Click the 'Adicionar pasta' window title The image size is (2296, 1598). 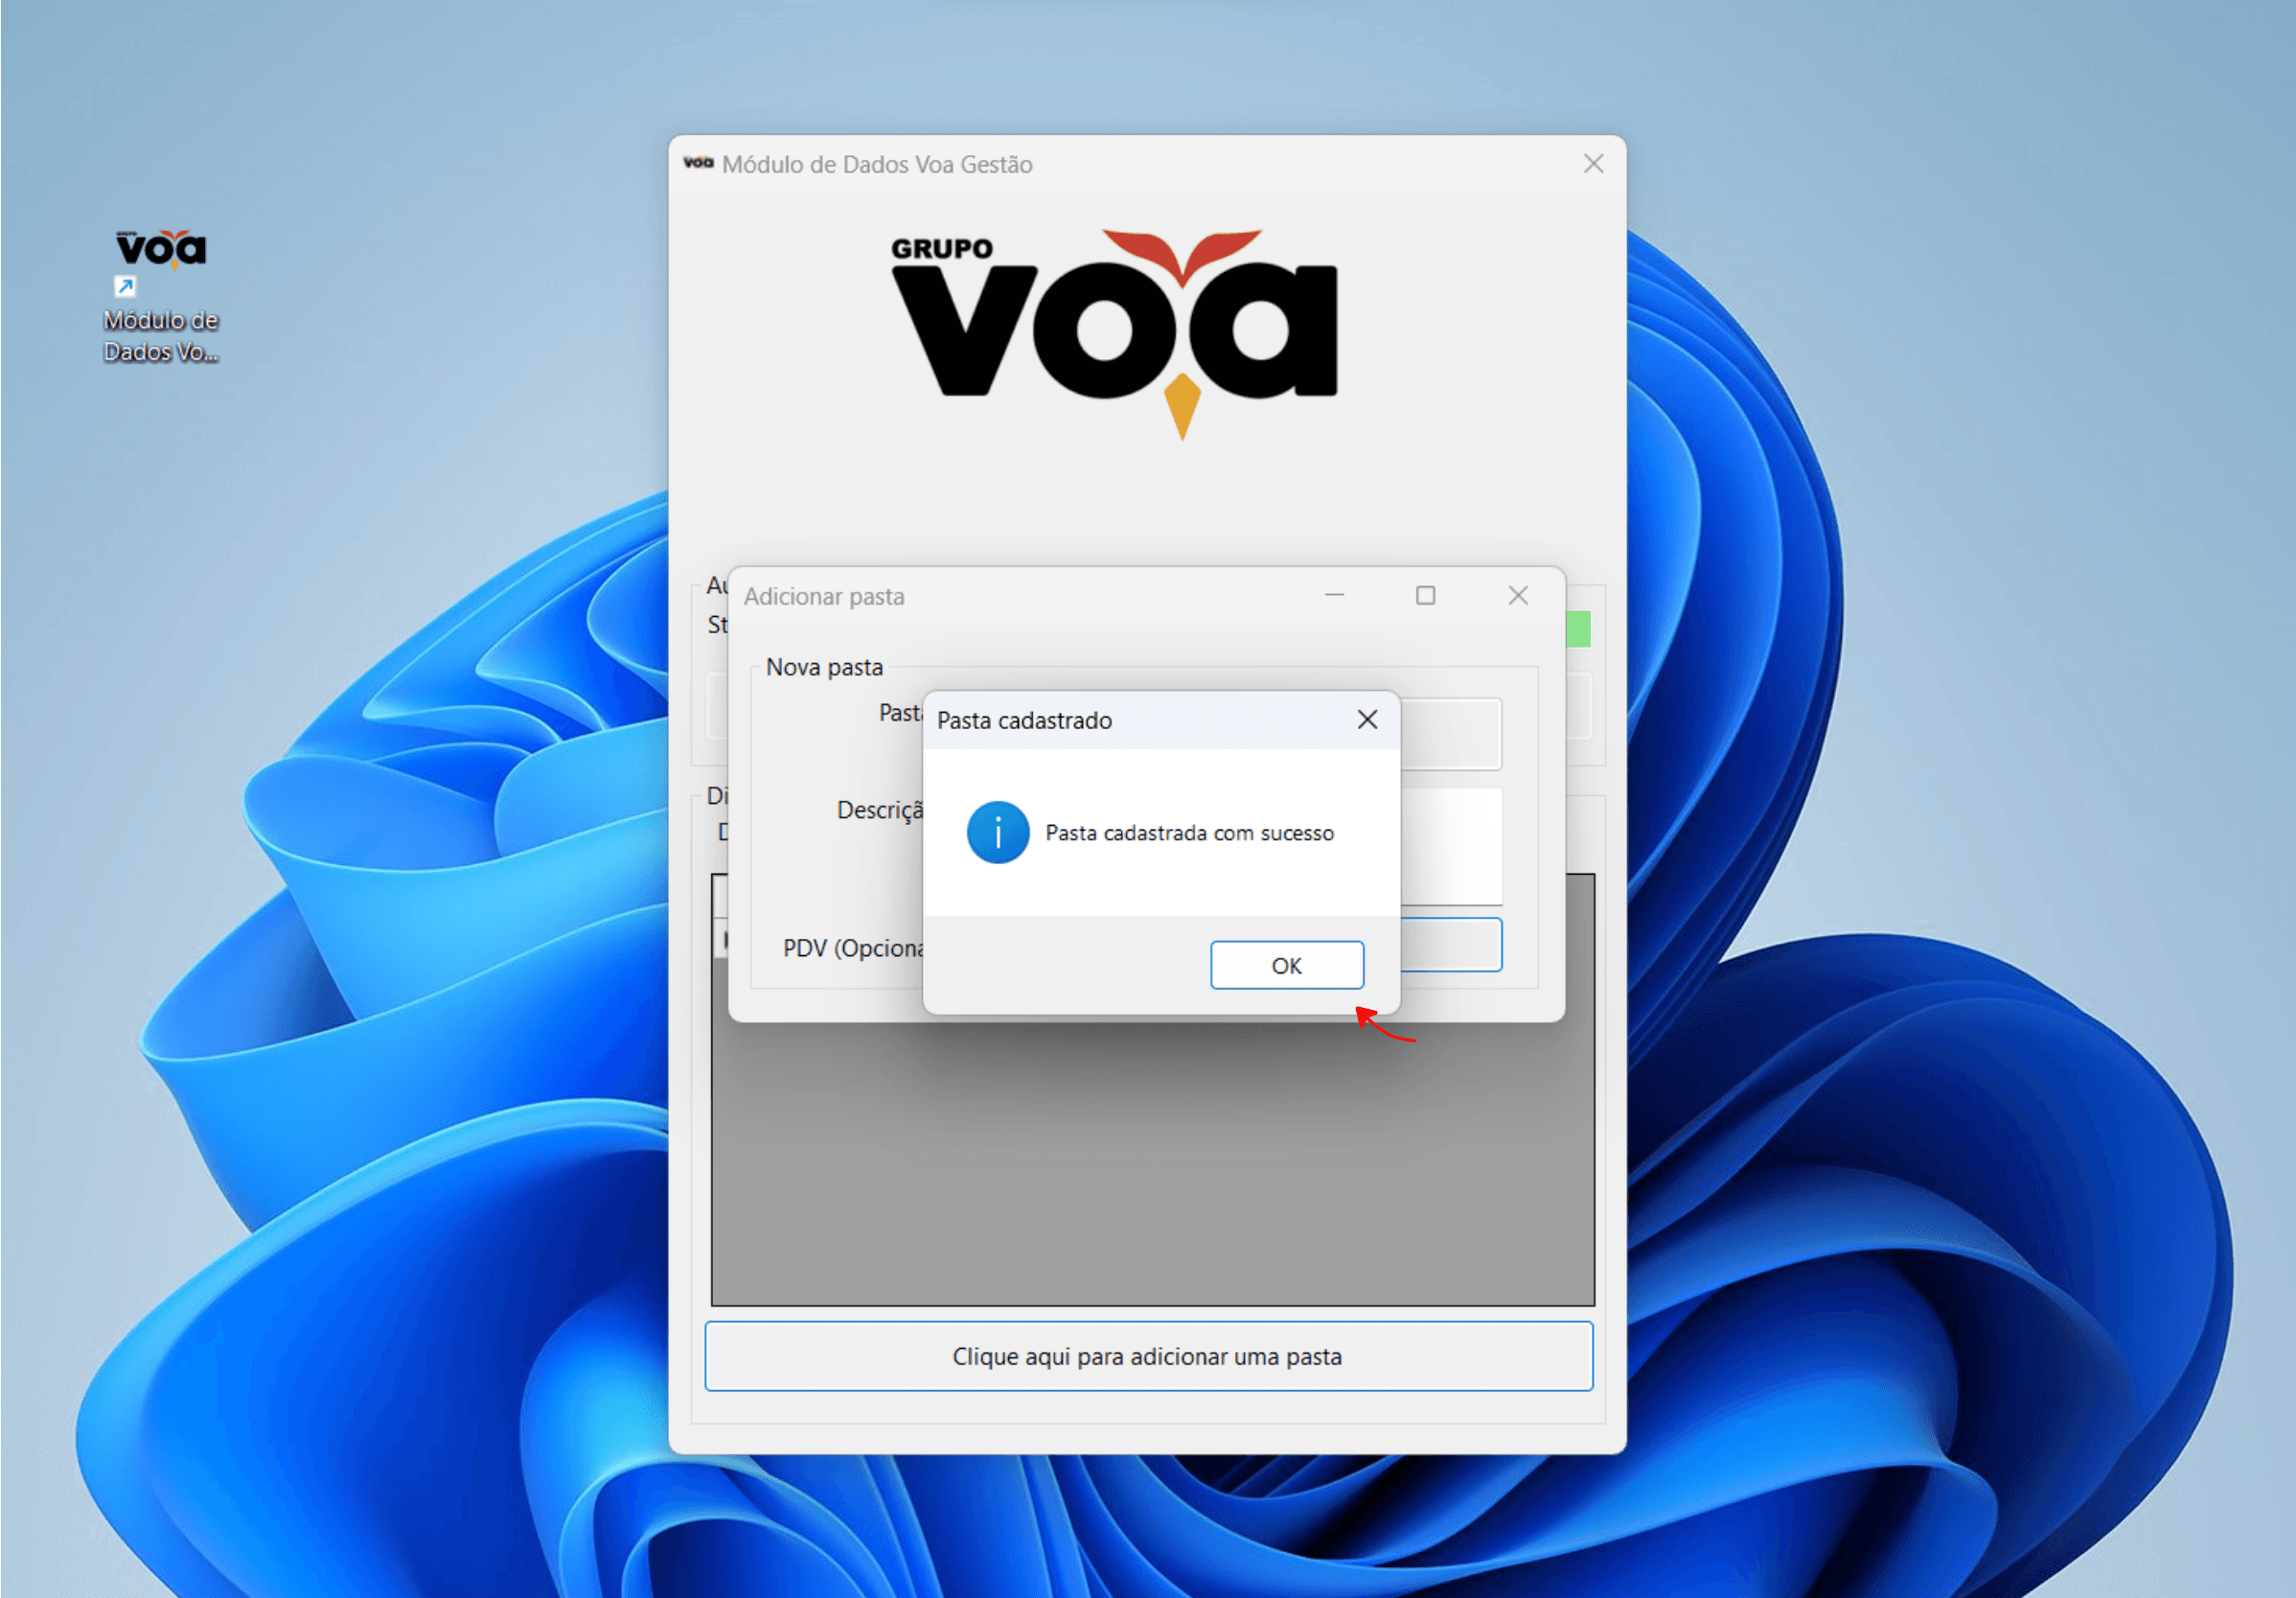[824, 596]
